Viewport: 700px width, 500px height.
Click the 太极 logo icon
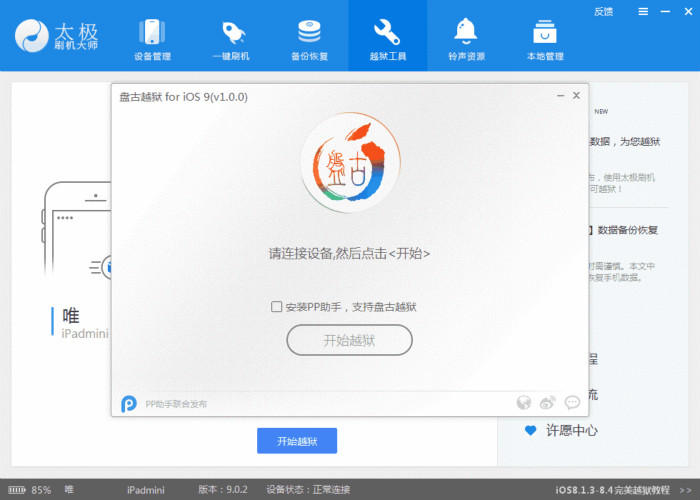pos(31,36)
